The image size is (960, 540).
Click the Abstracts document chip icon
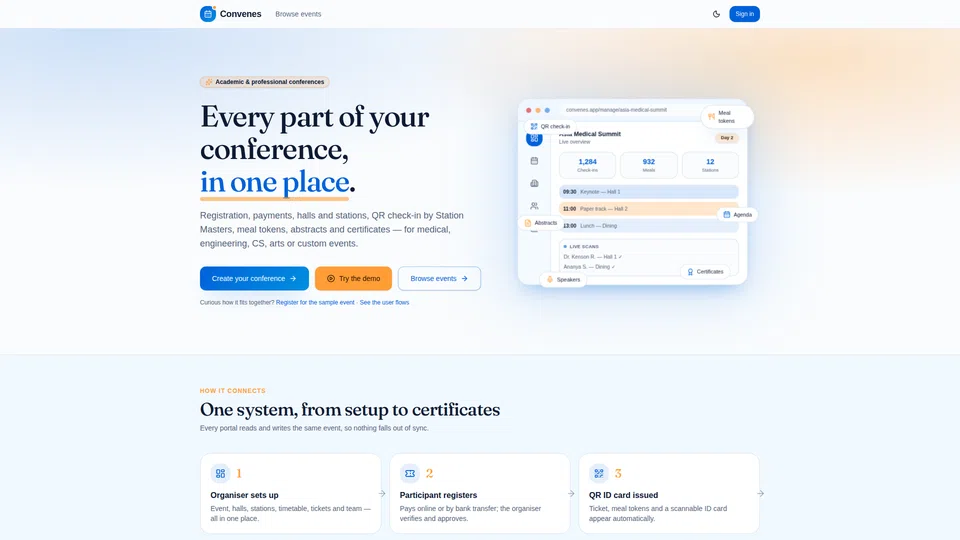pos(528,223)
